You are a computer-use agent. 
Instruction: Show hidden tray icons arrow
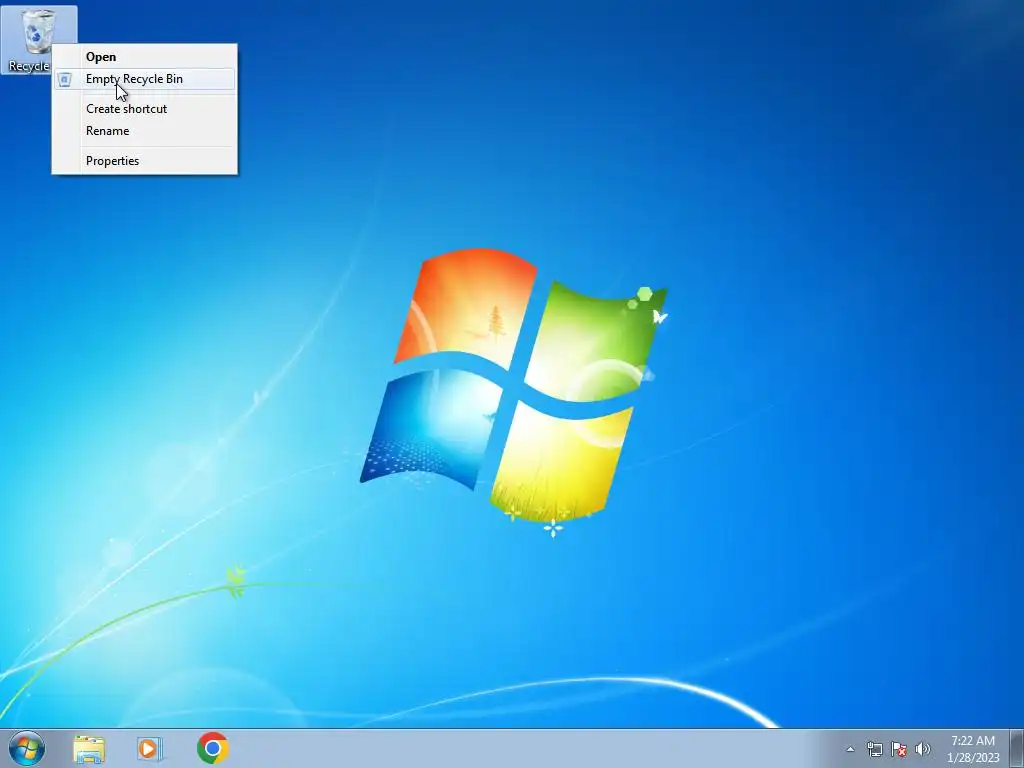(850, 749)
